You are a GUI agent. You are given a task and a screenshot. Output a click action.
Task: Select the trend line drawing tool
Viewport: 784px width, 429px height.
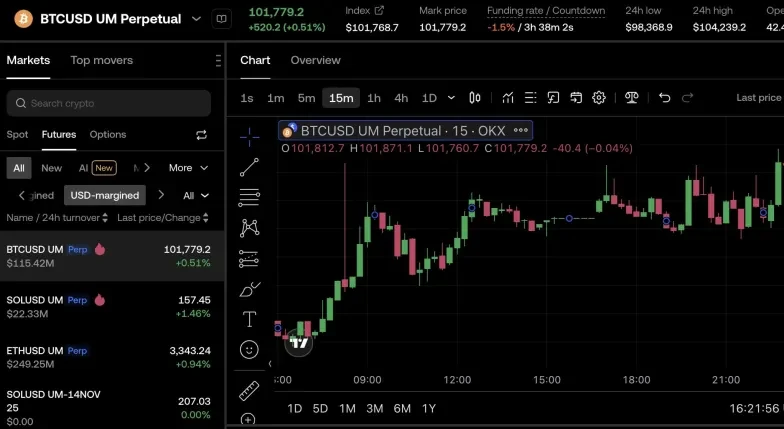coord(249,167)
